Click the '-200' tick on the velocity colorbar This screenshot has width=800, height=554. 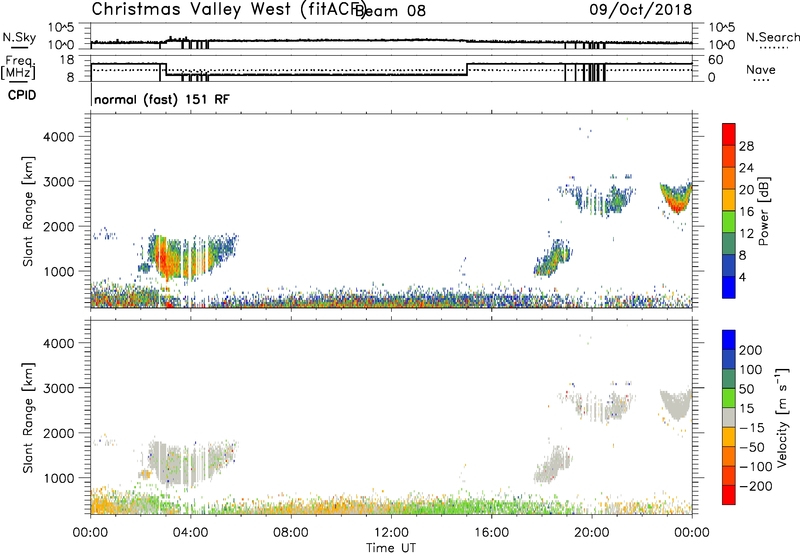click(x=755, y=486)
